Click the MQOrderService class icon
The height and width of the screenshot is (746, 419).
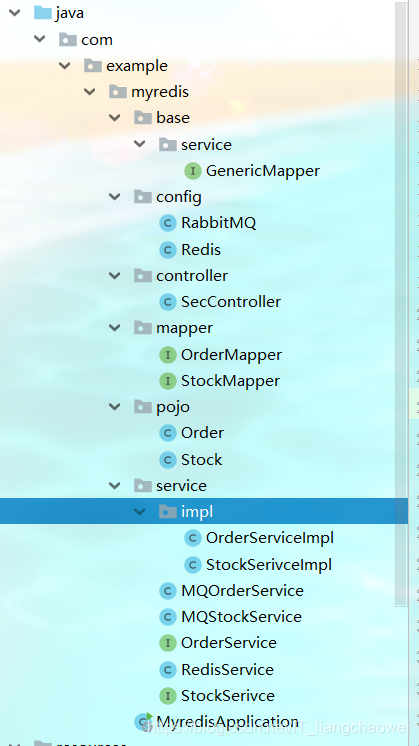tap(167, 591)
